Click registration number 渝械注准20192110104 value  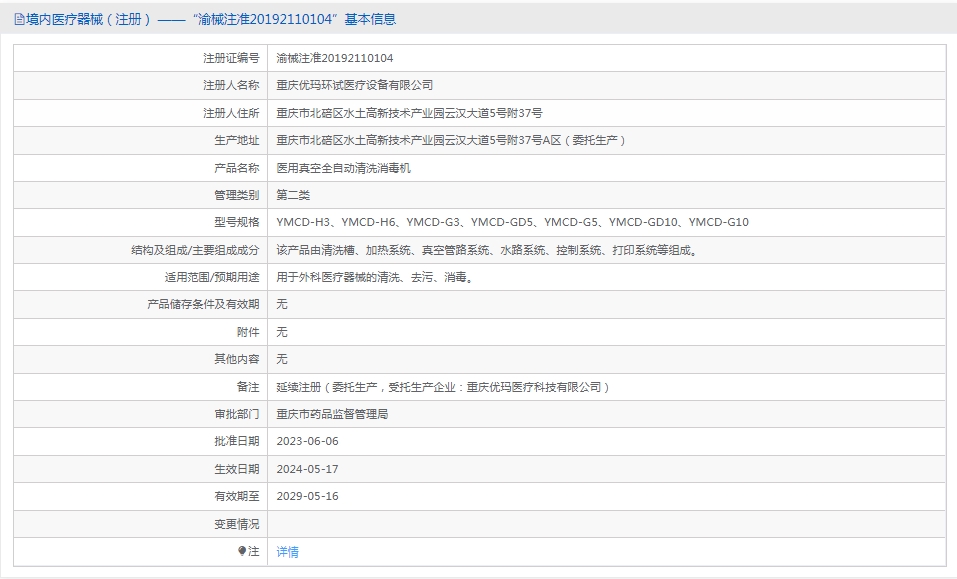click(x=335, y=58)
